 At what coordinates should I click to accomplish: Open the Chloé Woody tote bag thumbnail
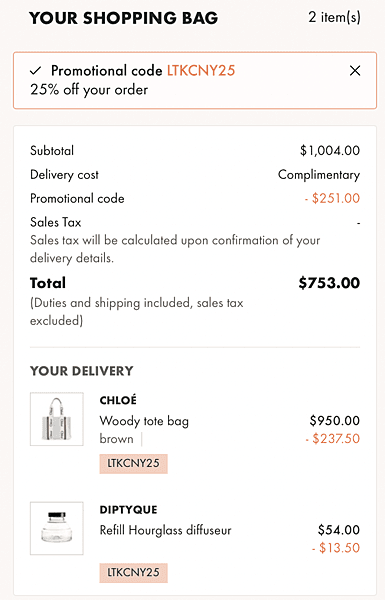57,419
